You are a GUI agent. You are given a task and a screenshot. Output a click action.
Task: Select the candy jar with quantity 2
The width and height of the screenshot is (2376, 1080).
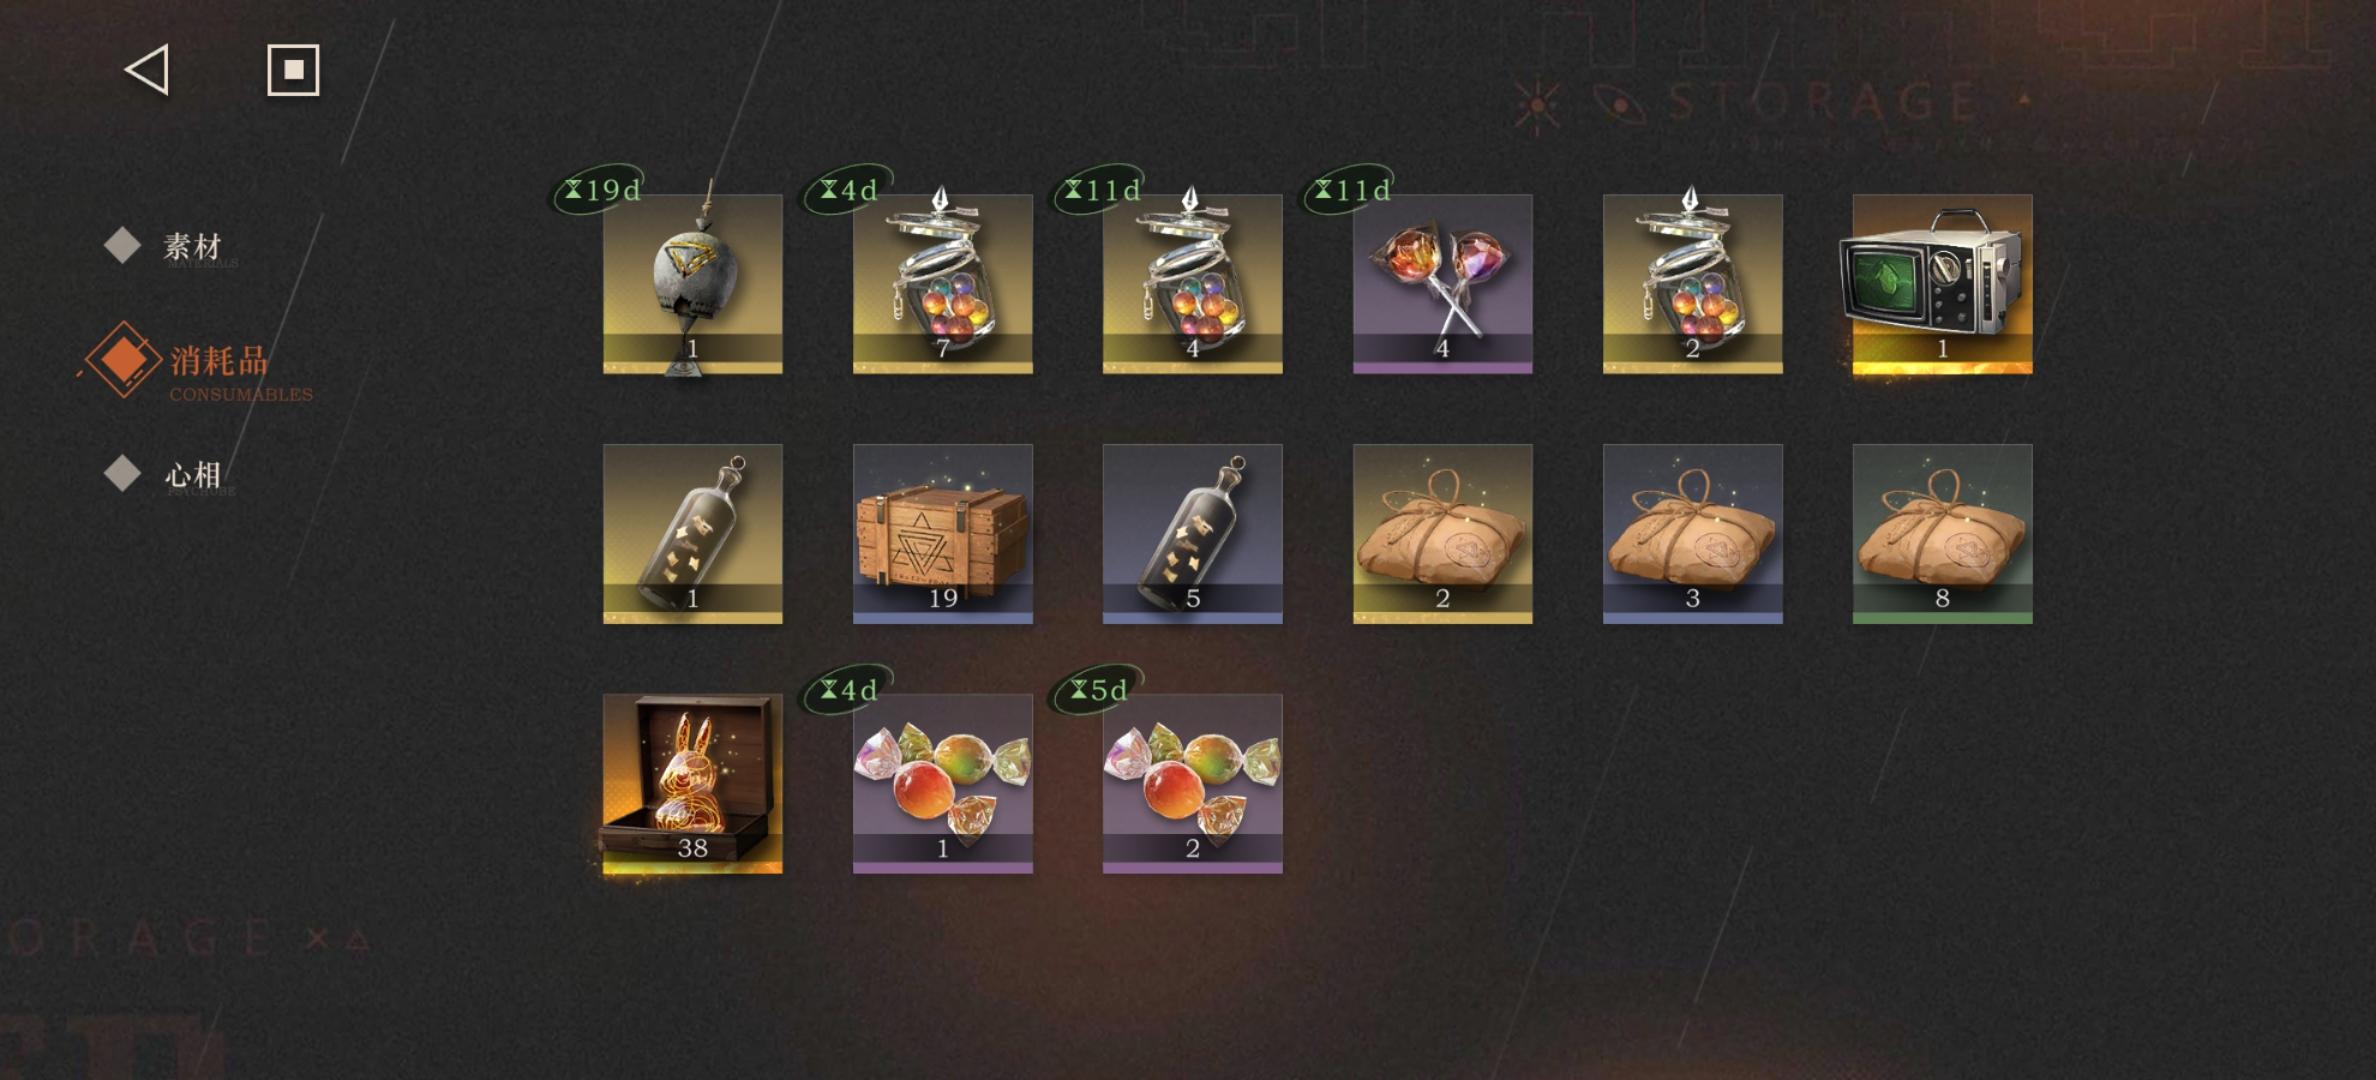pyautogui.click(x=1692, y=284)
